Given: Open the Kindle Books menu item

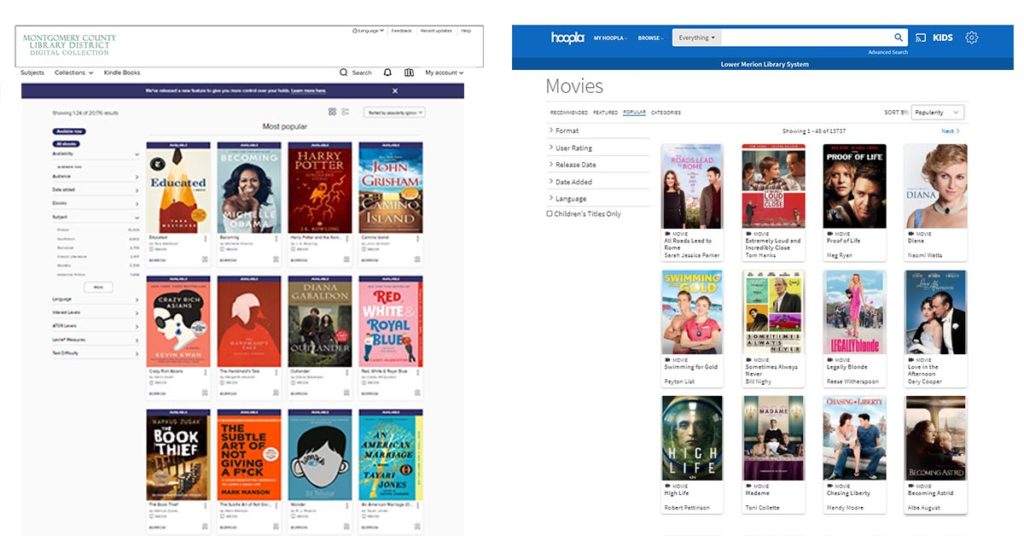Looking at the screenshot, I should pyautogui.click(x=122, y=72).
